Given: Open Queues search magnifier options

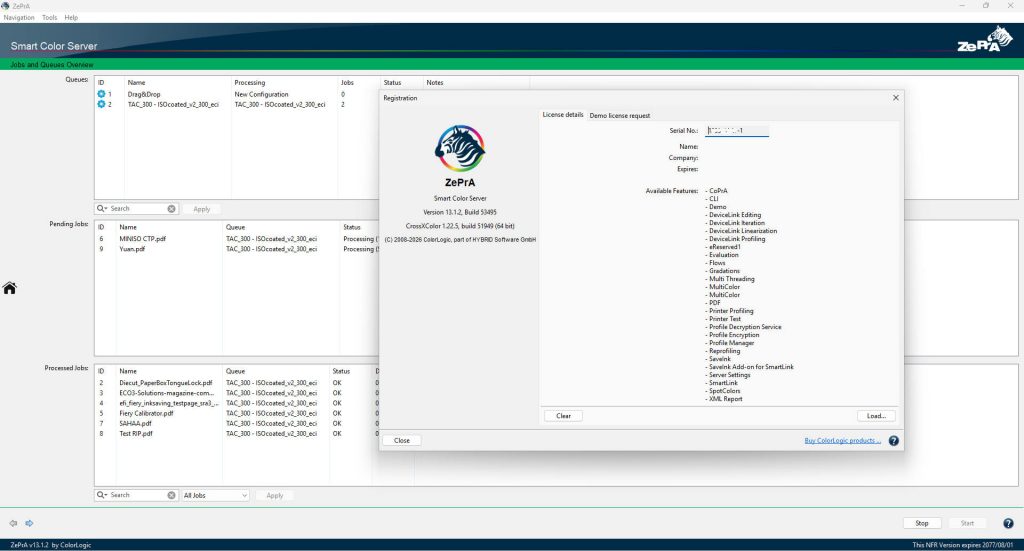Looking at the screenshot, I should click(x=102, y=209).
